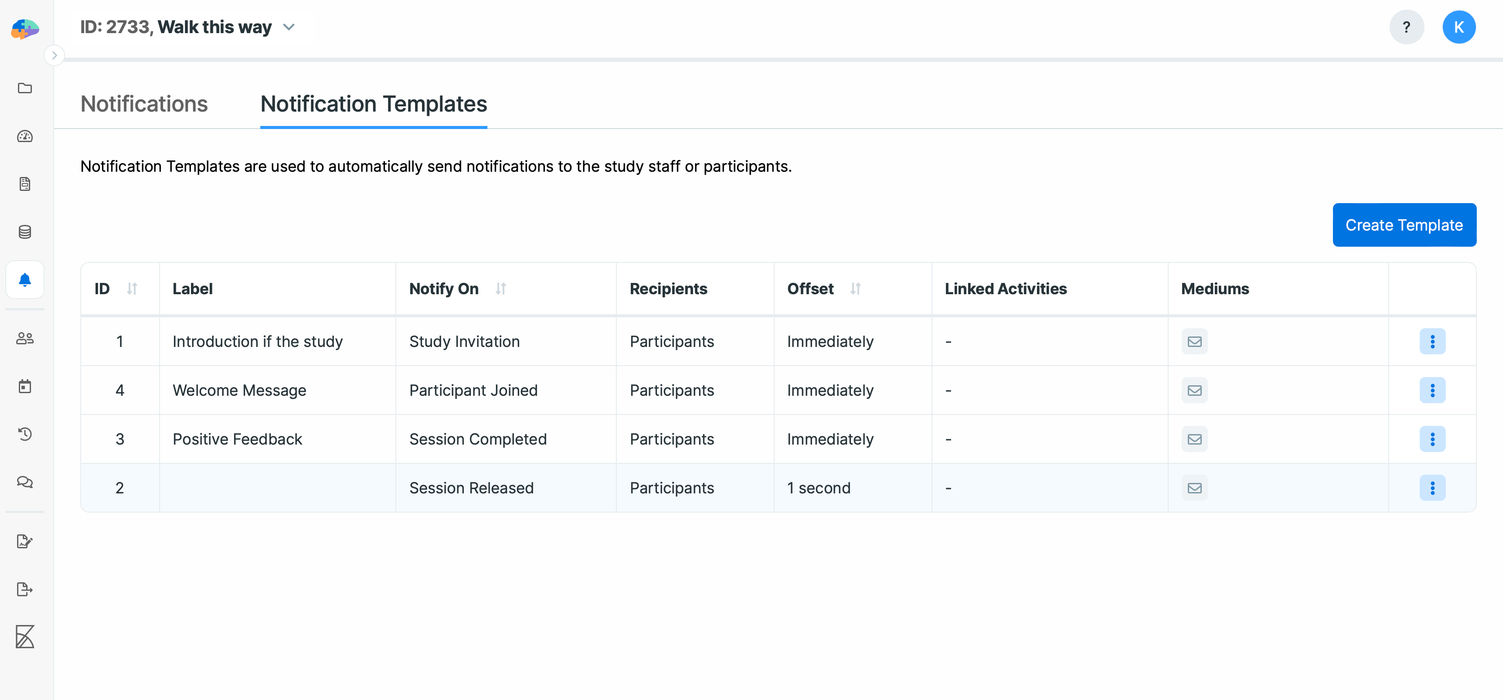Open the actions menu for Introduction if the study
Screen dimensions: 1503x700
[1432, 341]
